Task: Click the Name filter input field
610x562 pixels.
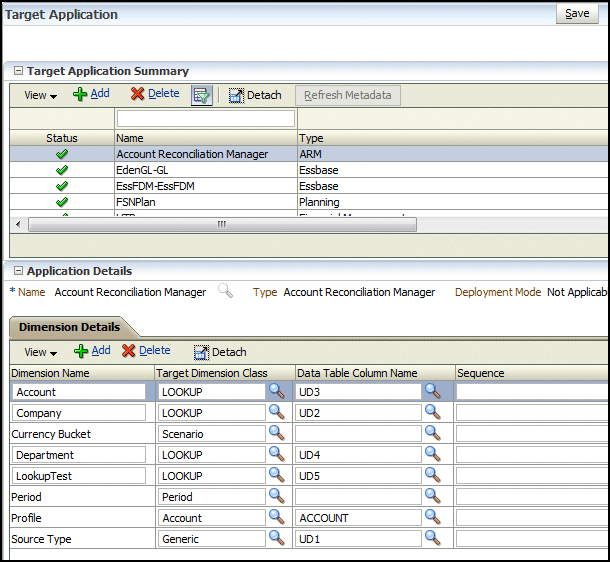Action: [x=205, y=119]
